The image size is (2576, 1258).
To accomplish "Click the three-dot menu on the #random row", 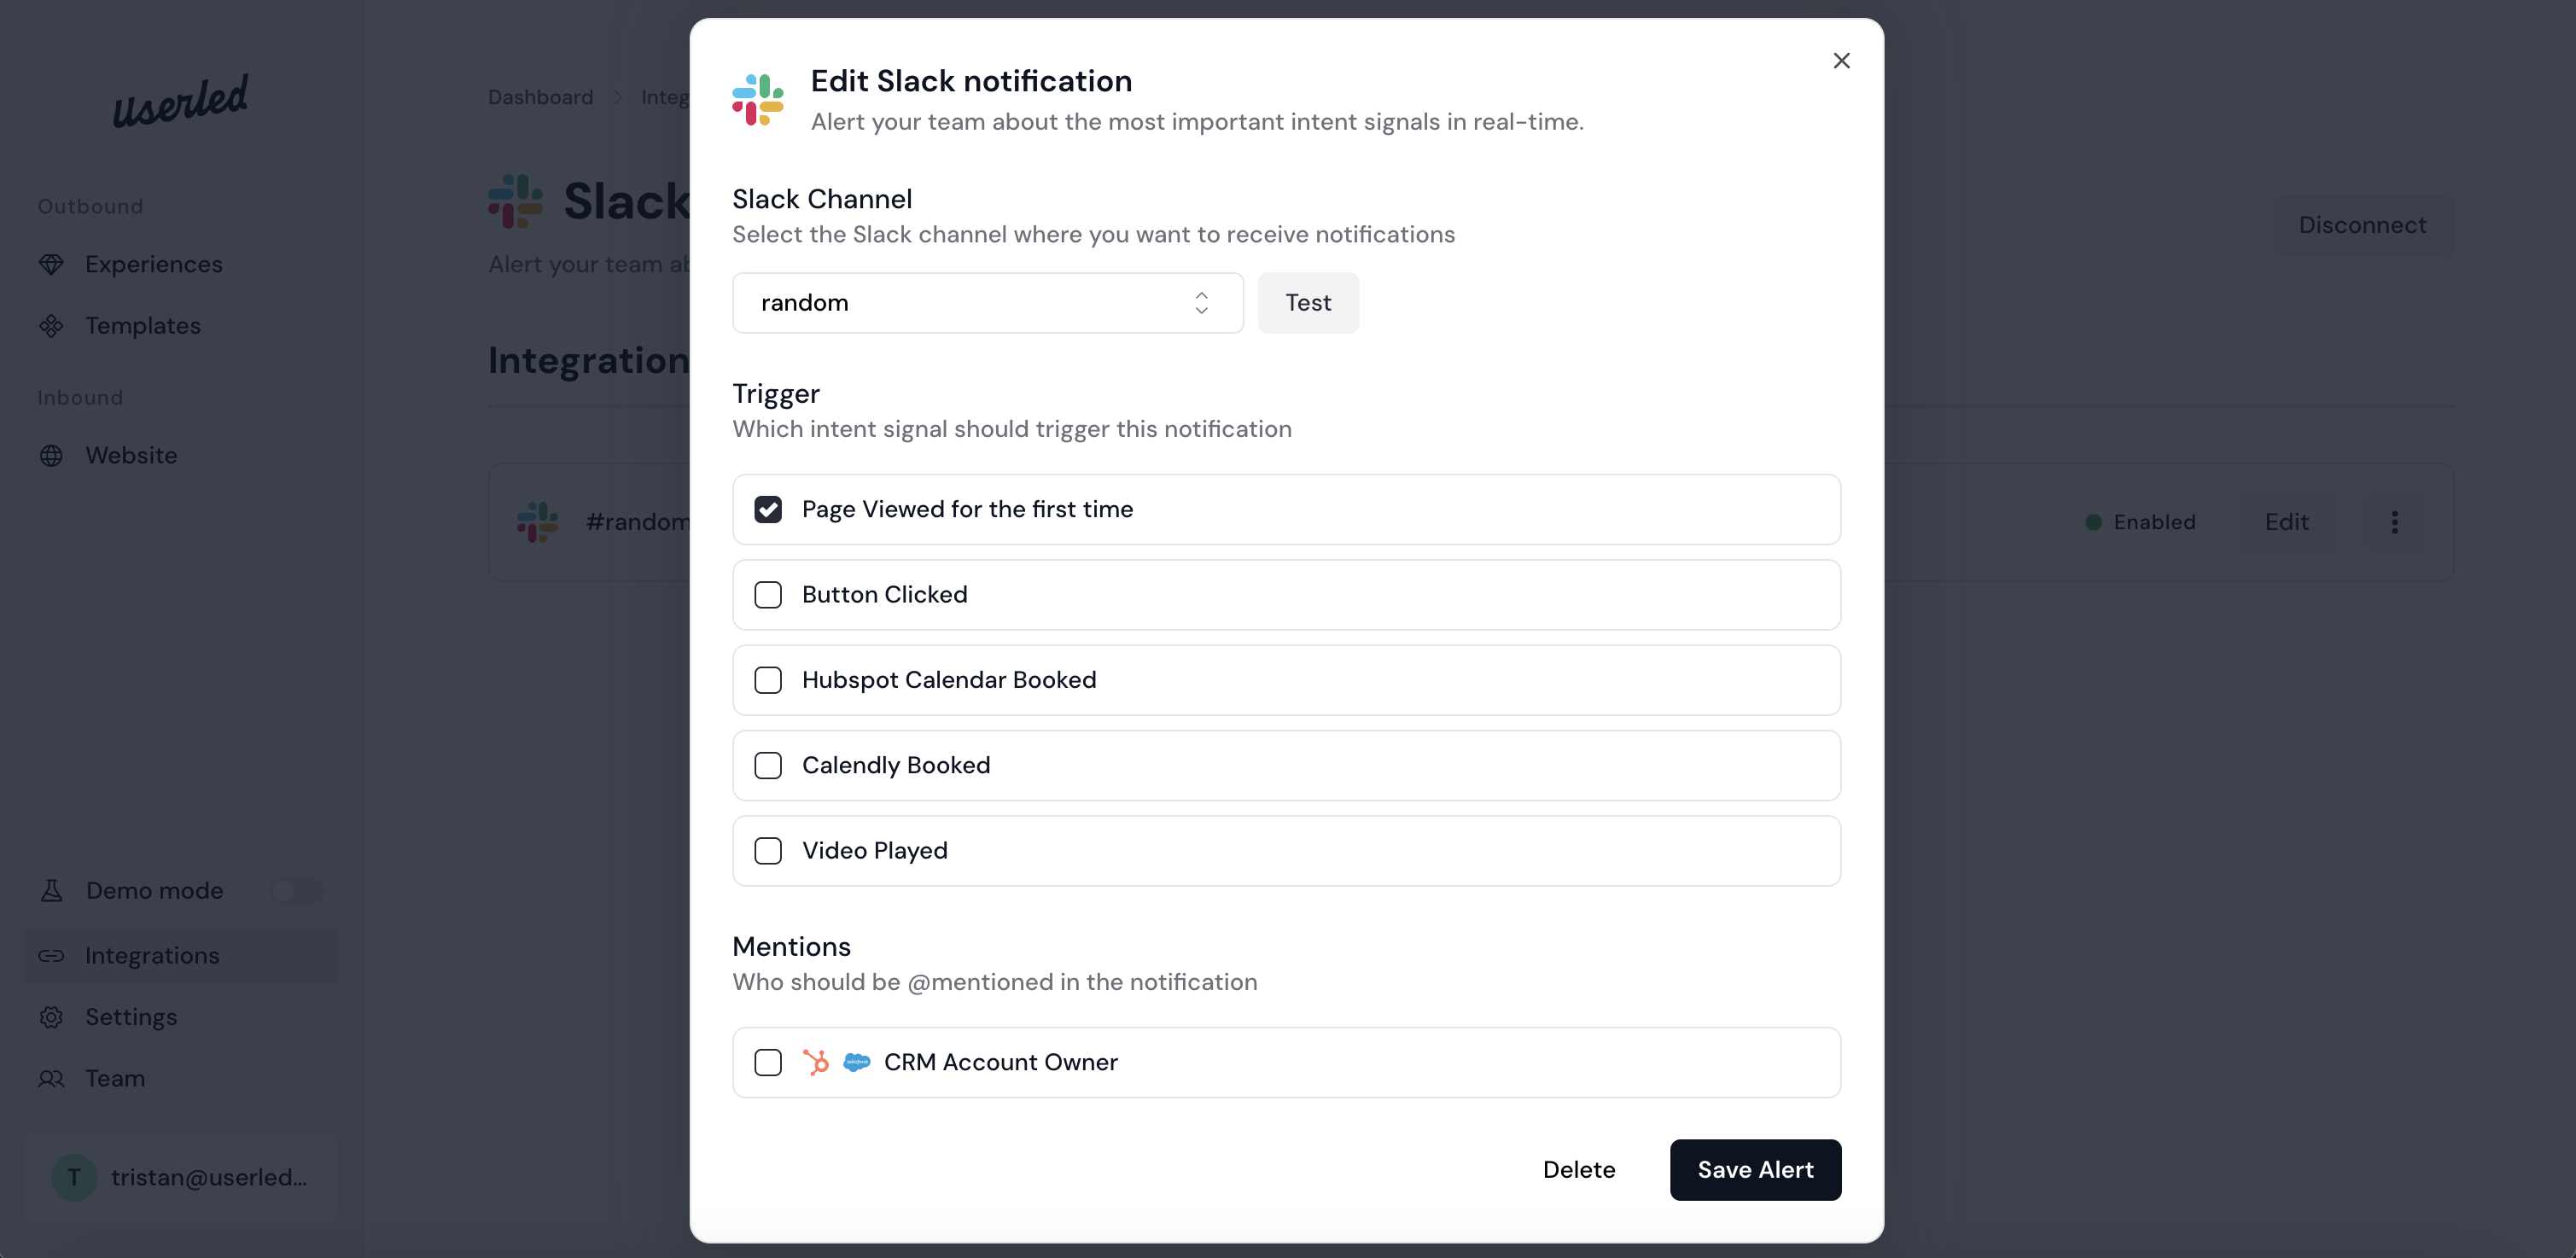I will pos(2394,522).
